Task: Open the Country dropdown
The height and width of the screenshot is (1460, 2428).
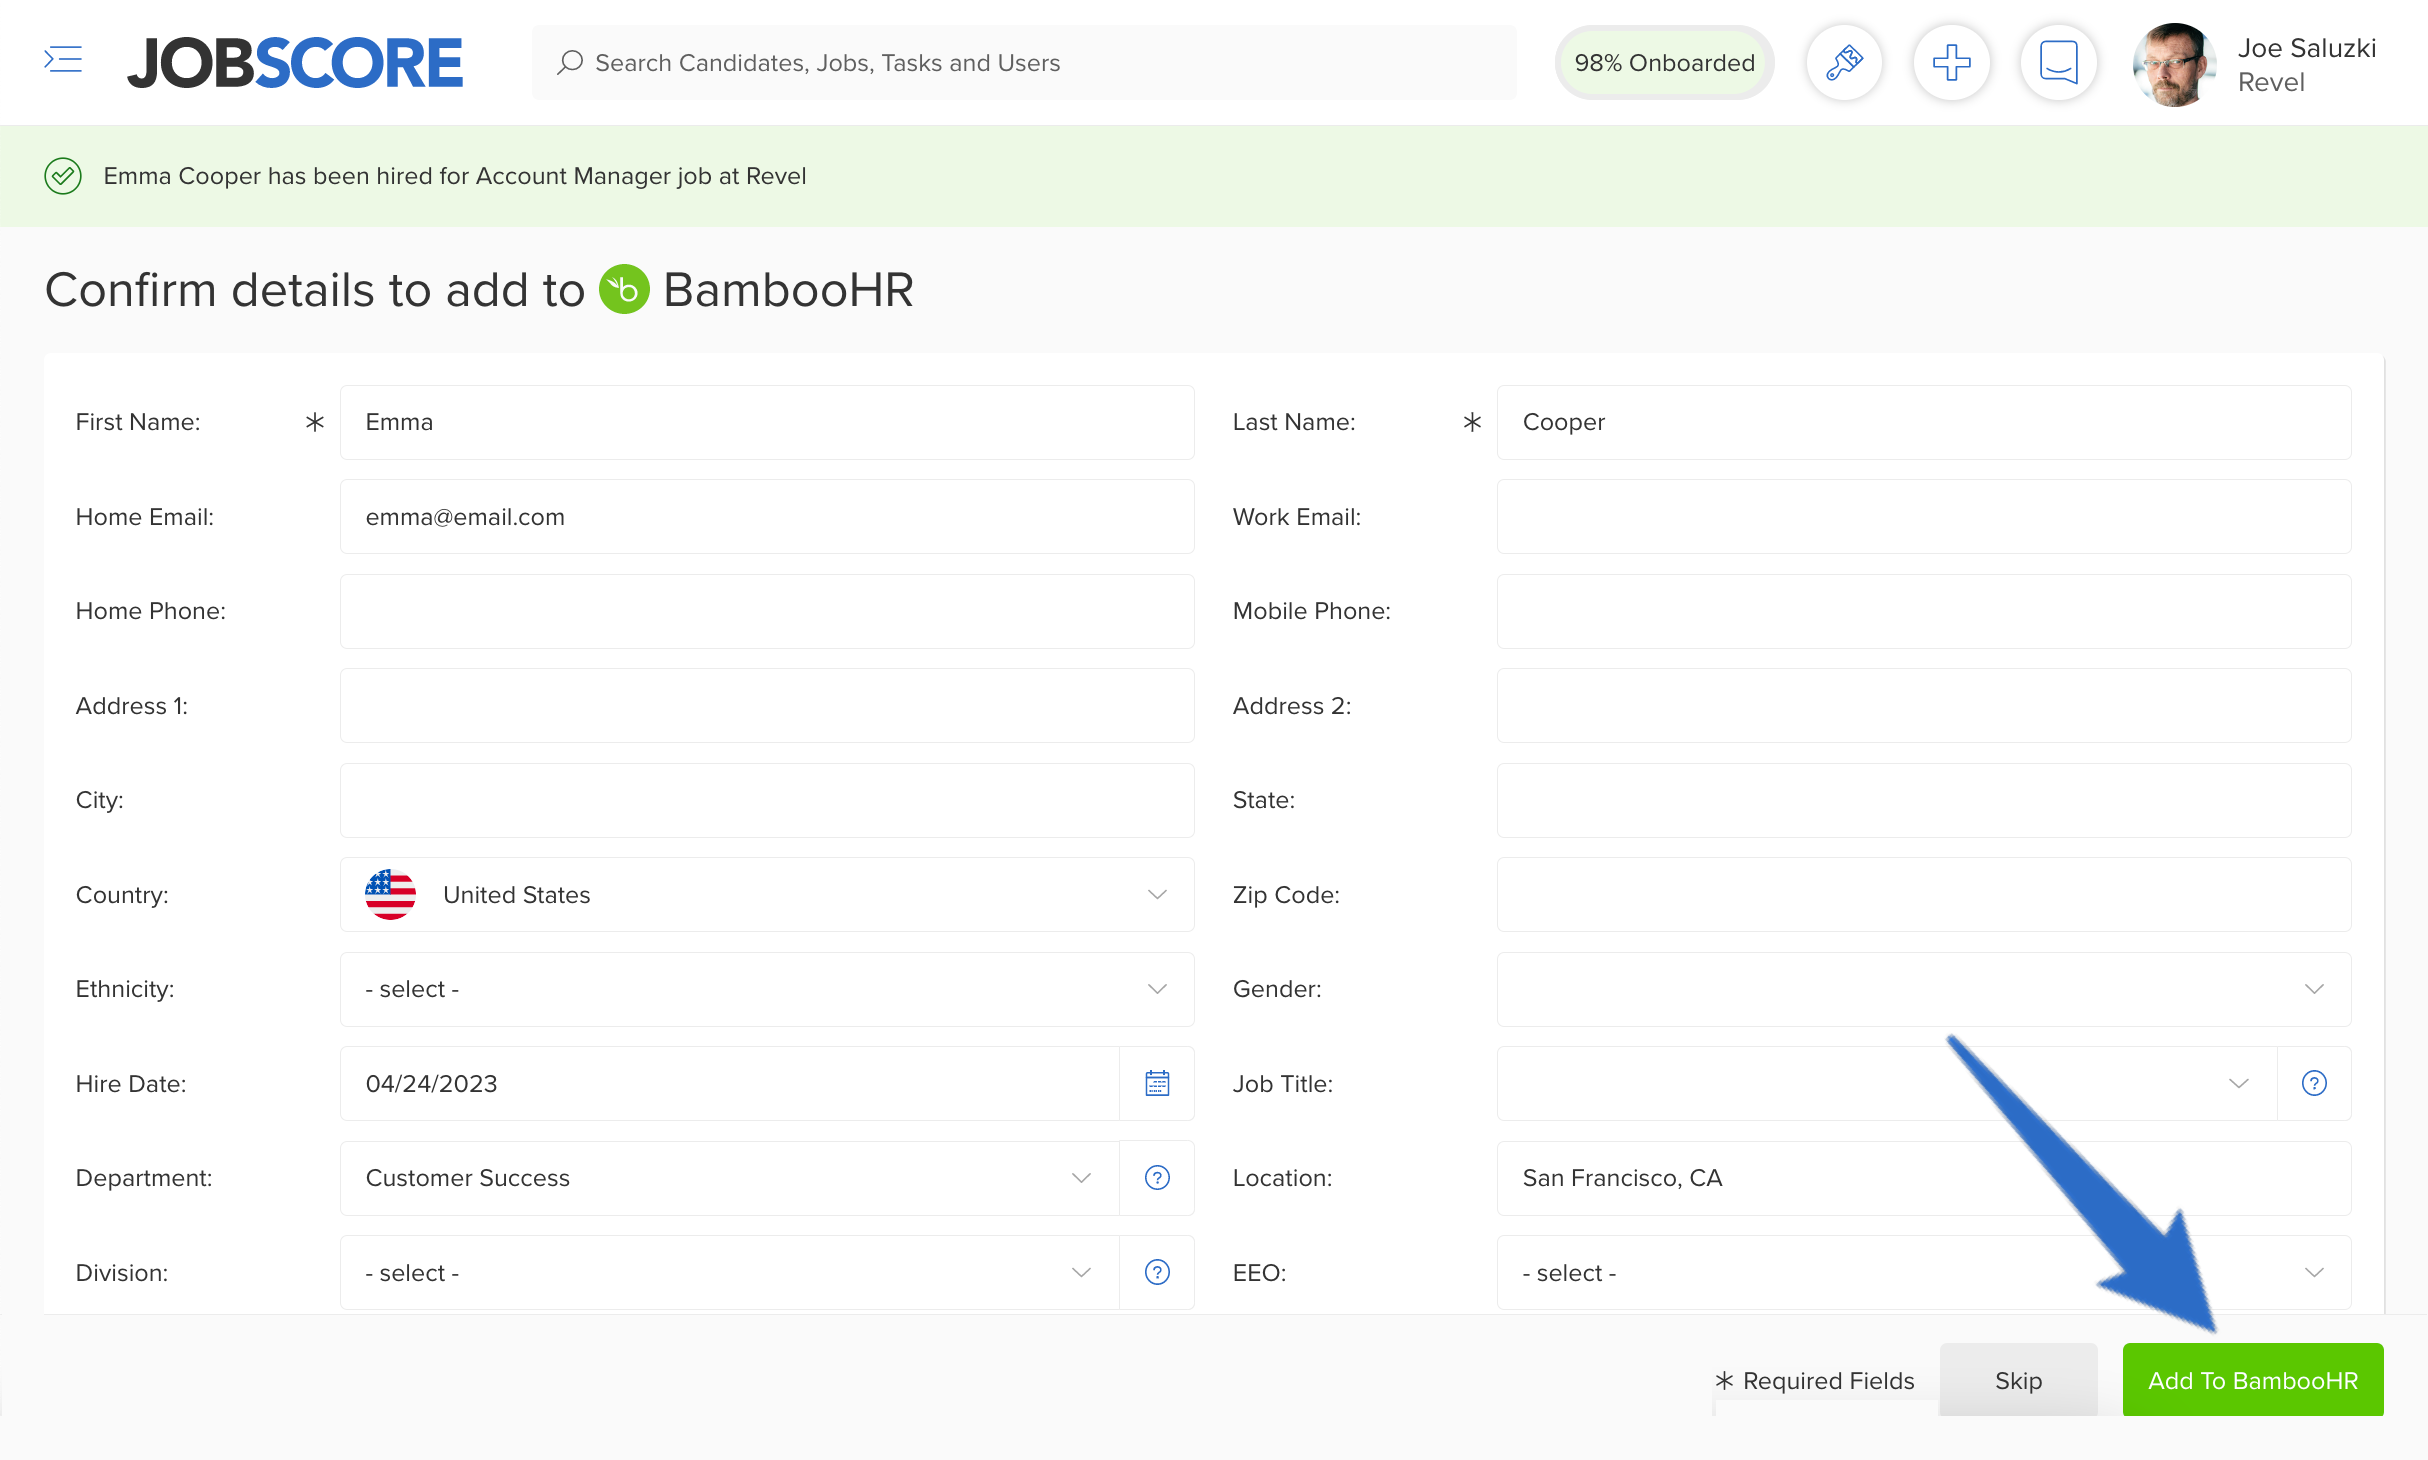Action: pyautogui.click(x=767, y=894)
